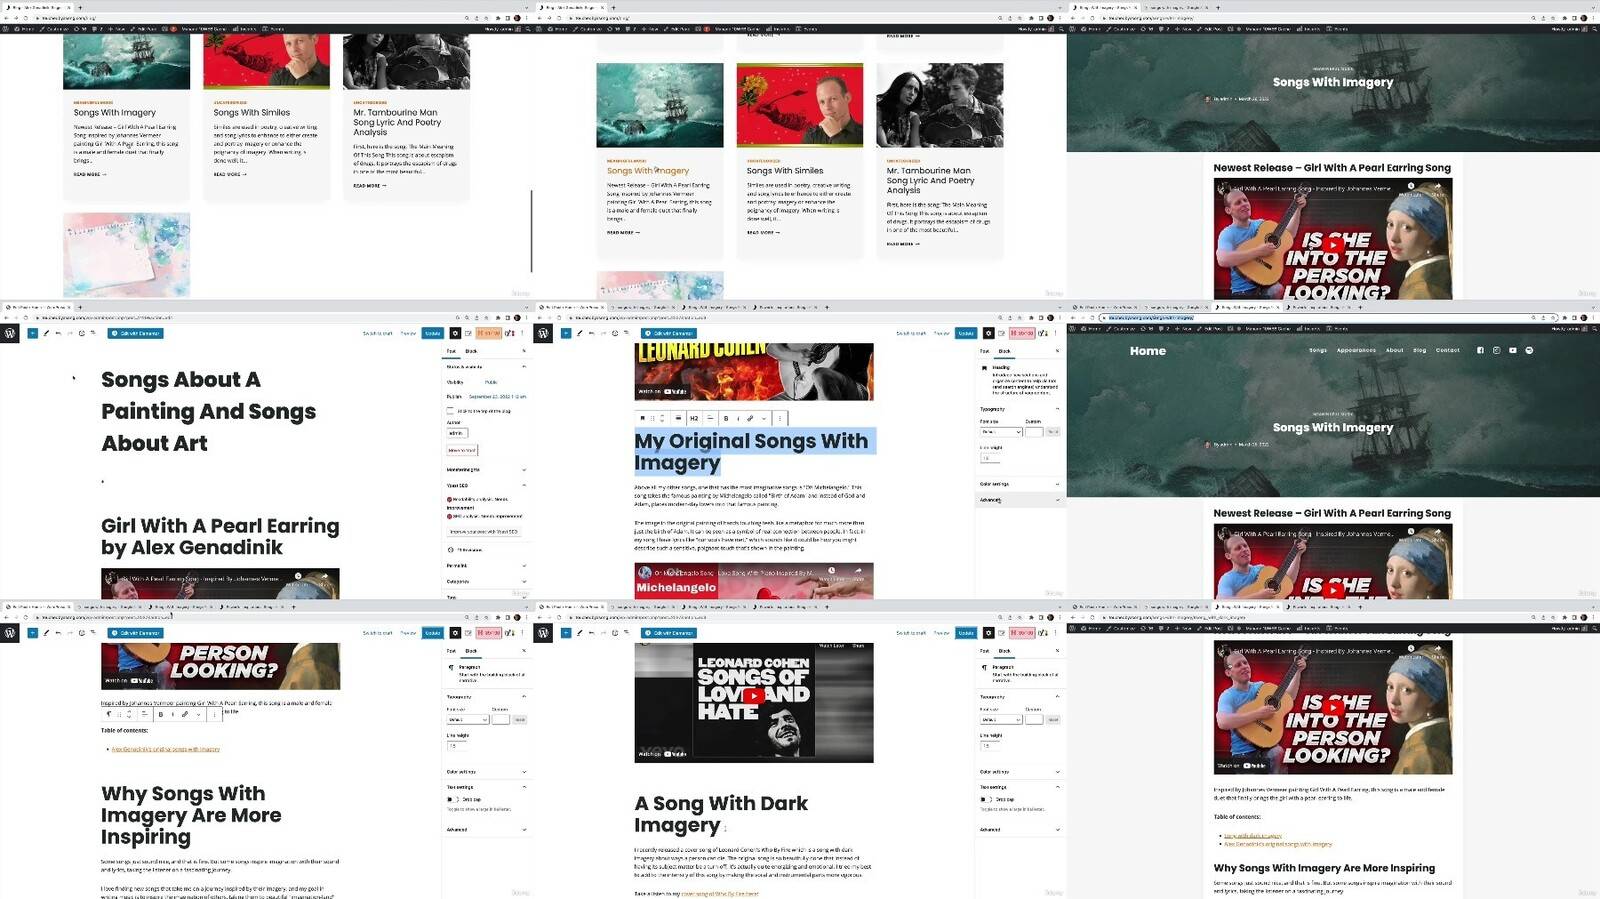
Task: Play the video on the page with the Home header
Action: pyautogui.click(x=1333, y=589)
